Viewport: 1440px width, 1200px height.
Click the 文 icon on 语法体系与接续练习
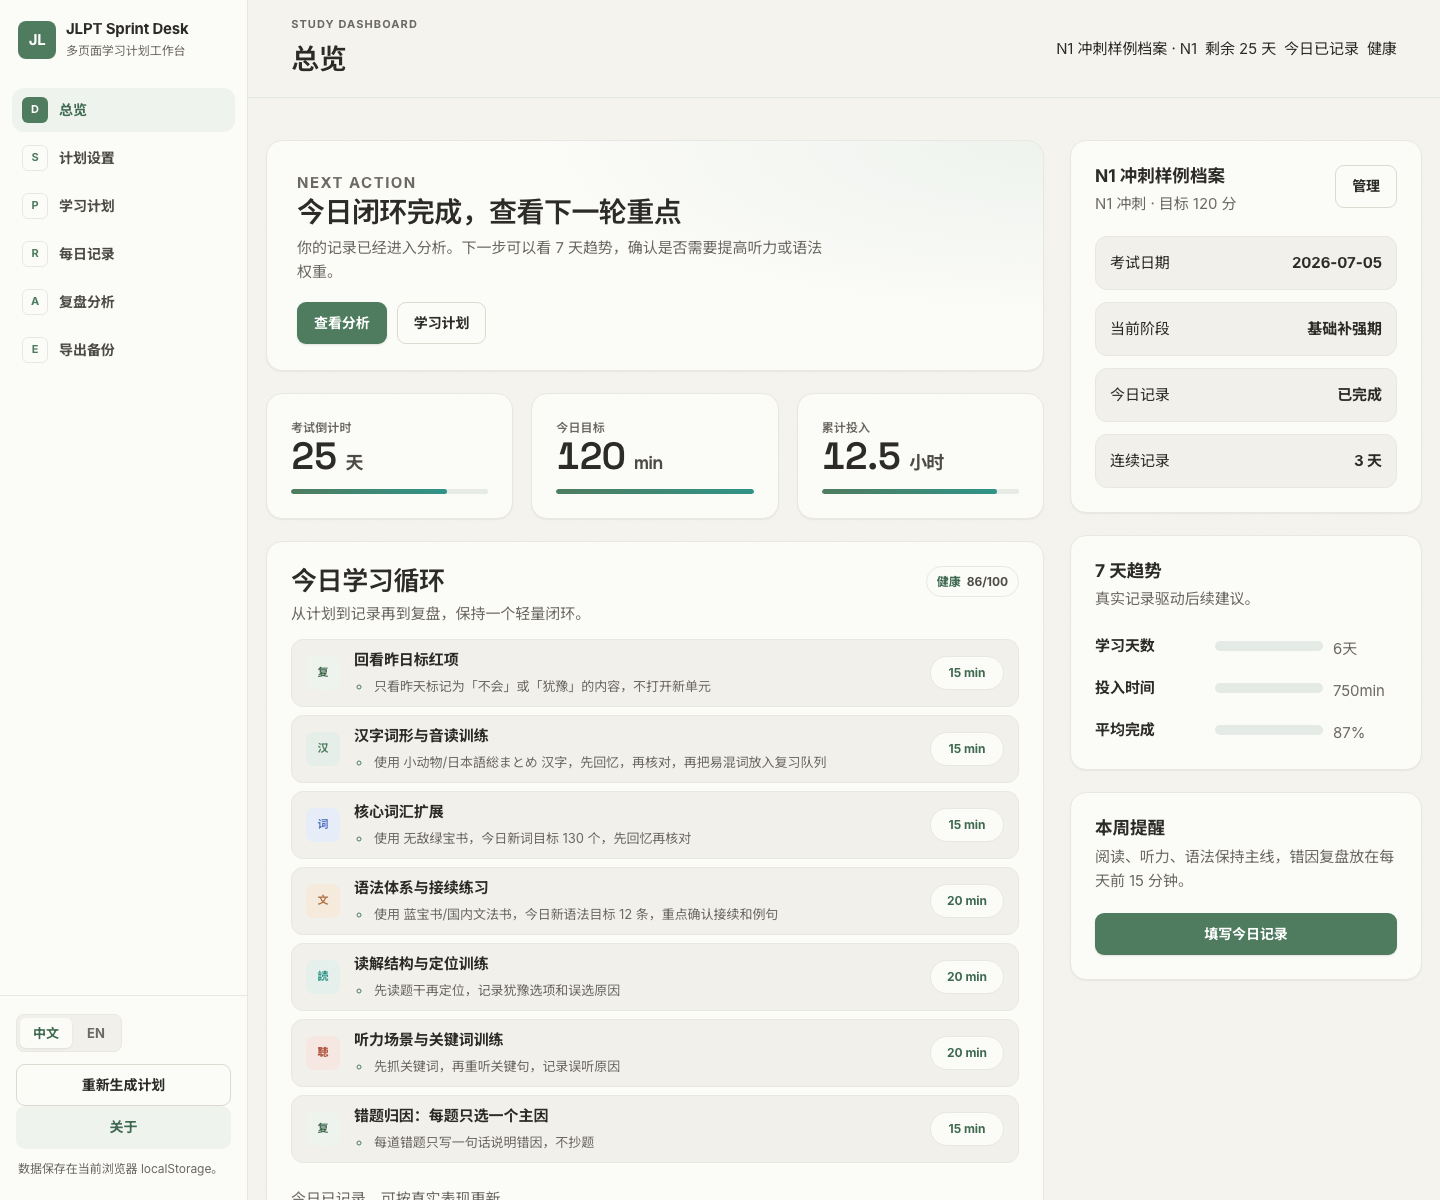click(x=323, y=901)
